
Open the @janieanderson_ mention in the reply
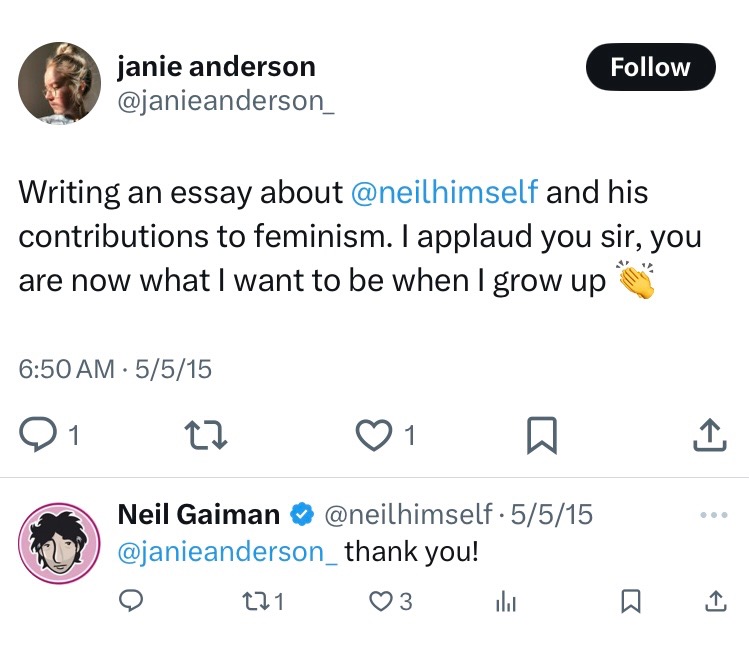[x=228, y=551]
